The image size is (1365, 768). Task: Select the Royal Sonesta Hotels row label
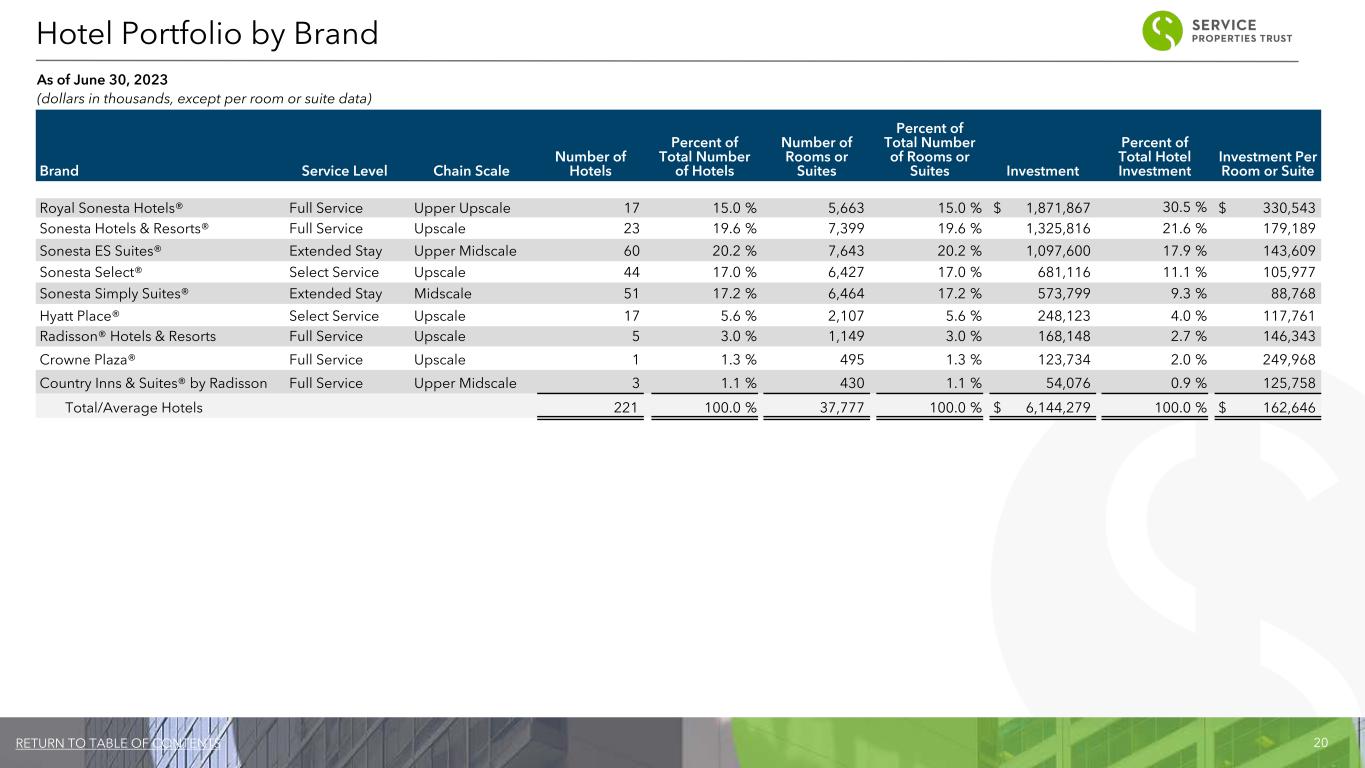111,208
